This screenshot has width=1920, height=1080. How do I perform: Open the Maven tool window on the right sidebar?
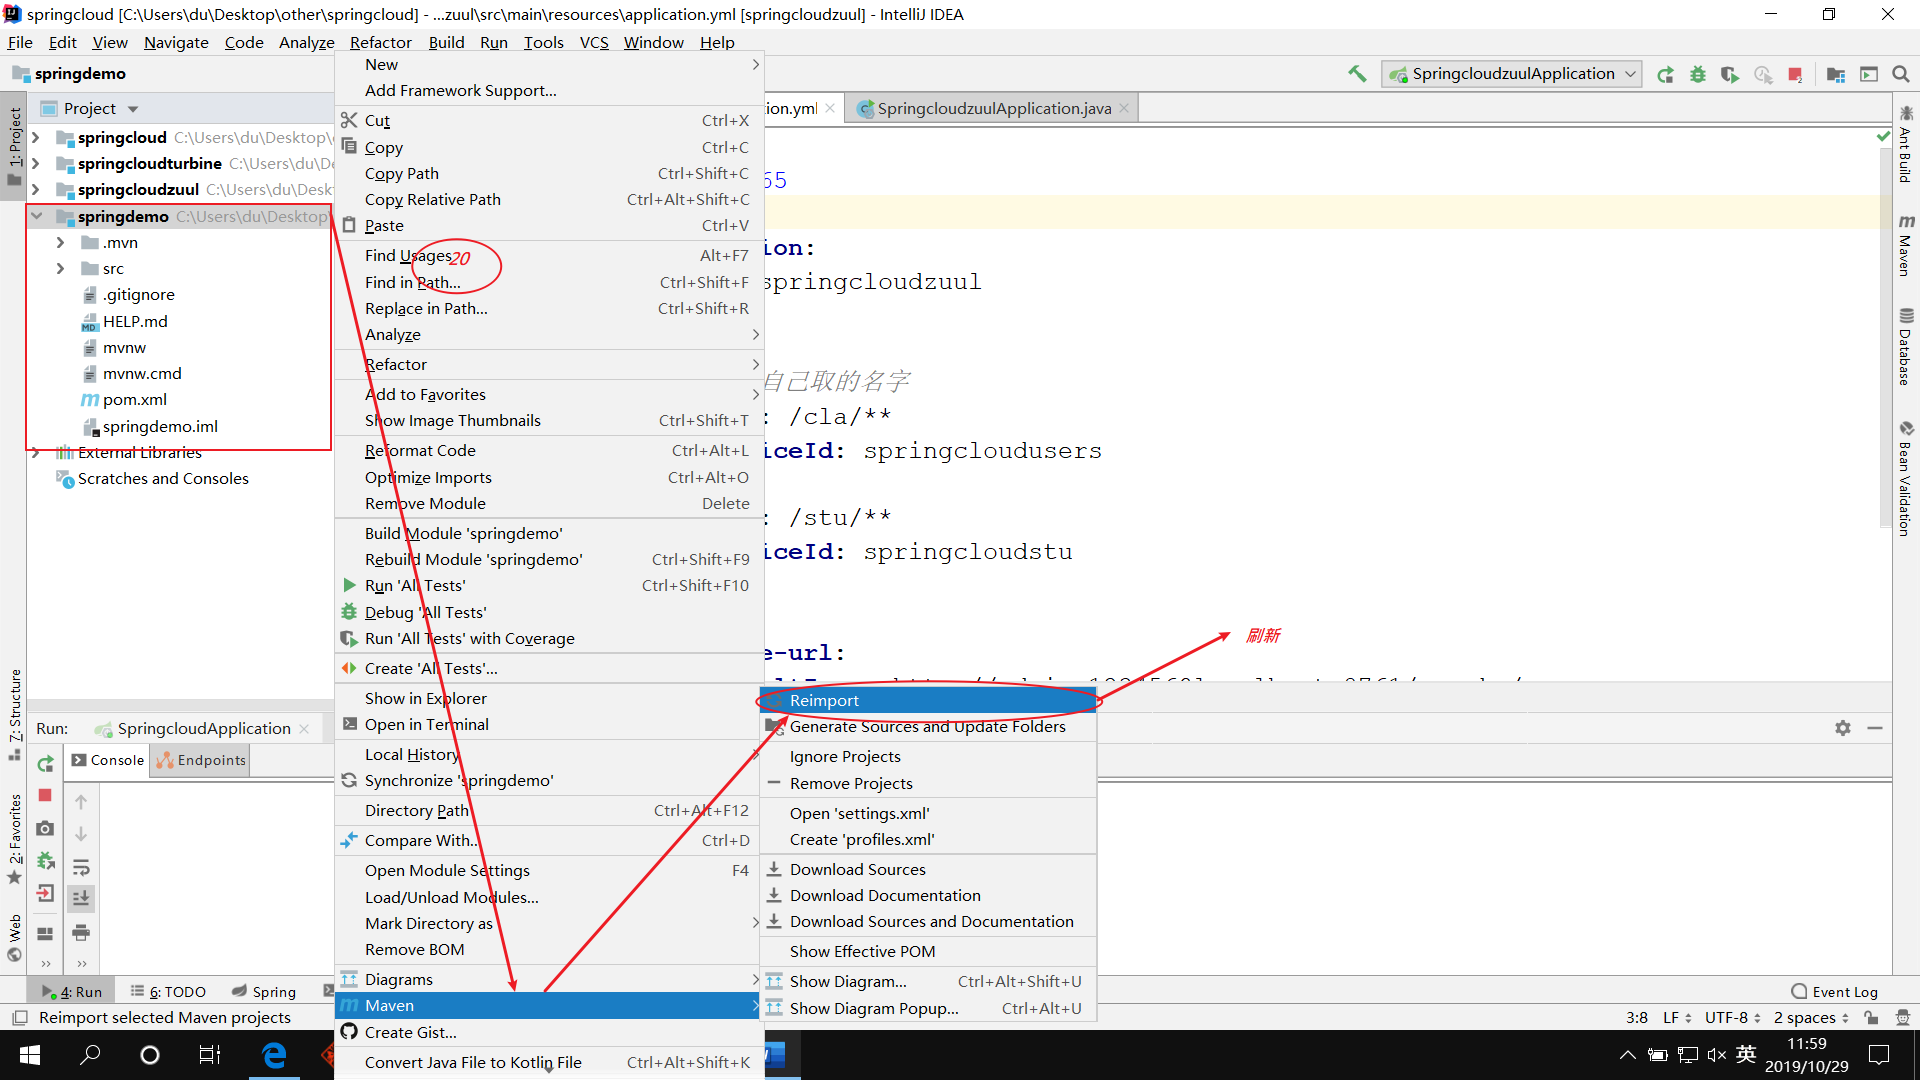[1906, 245]
